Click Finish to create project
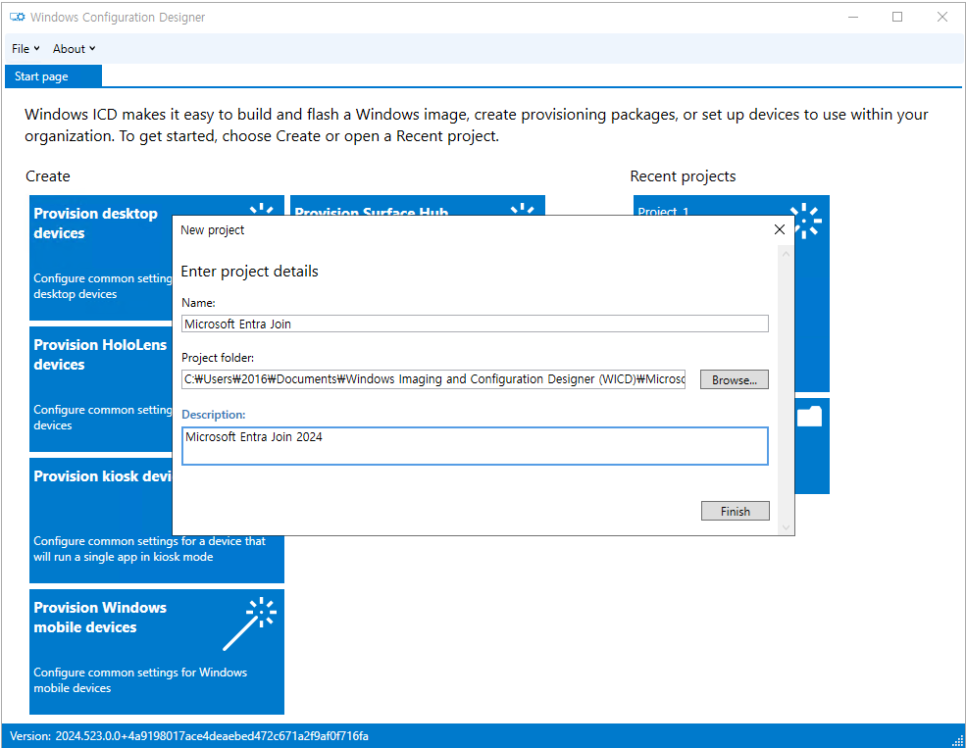Screen dimensions: 966x748 (x=735, y=511)
